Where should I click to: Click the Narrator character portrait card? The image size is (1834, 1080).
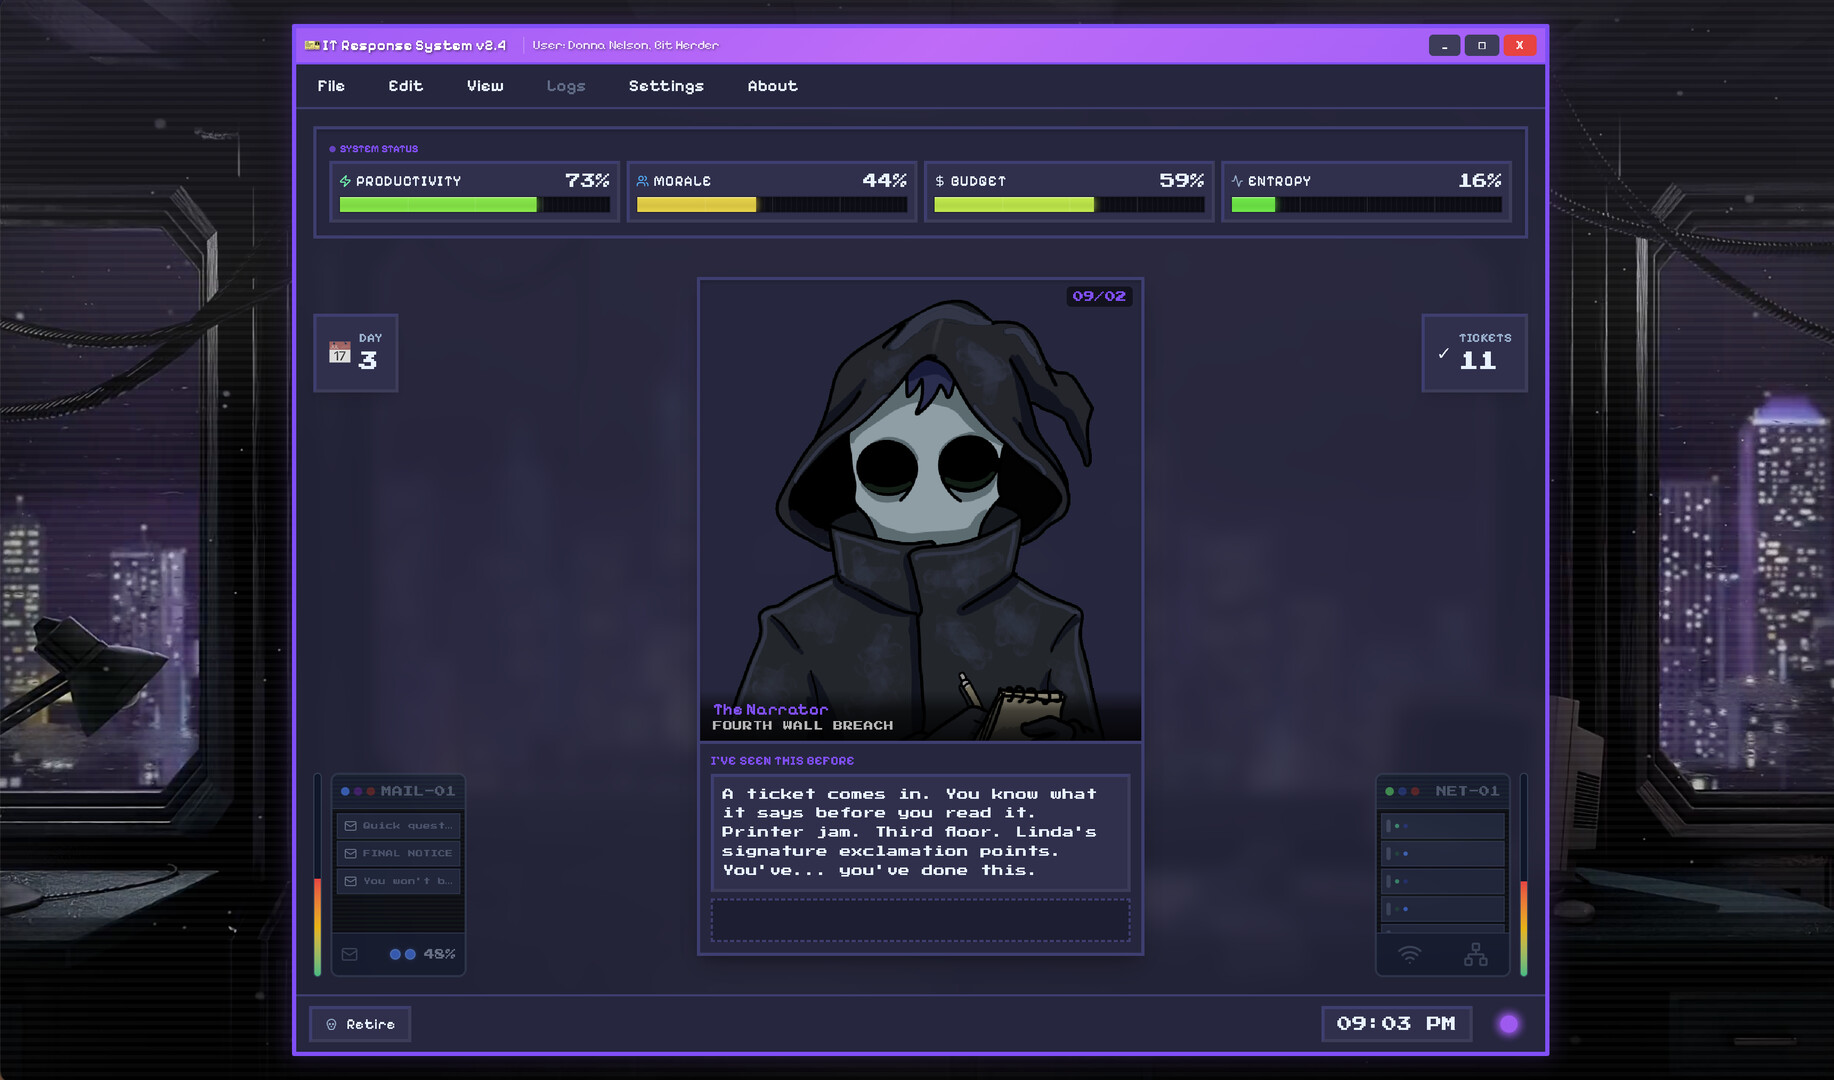[x=920, y=510]
